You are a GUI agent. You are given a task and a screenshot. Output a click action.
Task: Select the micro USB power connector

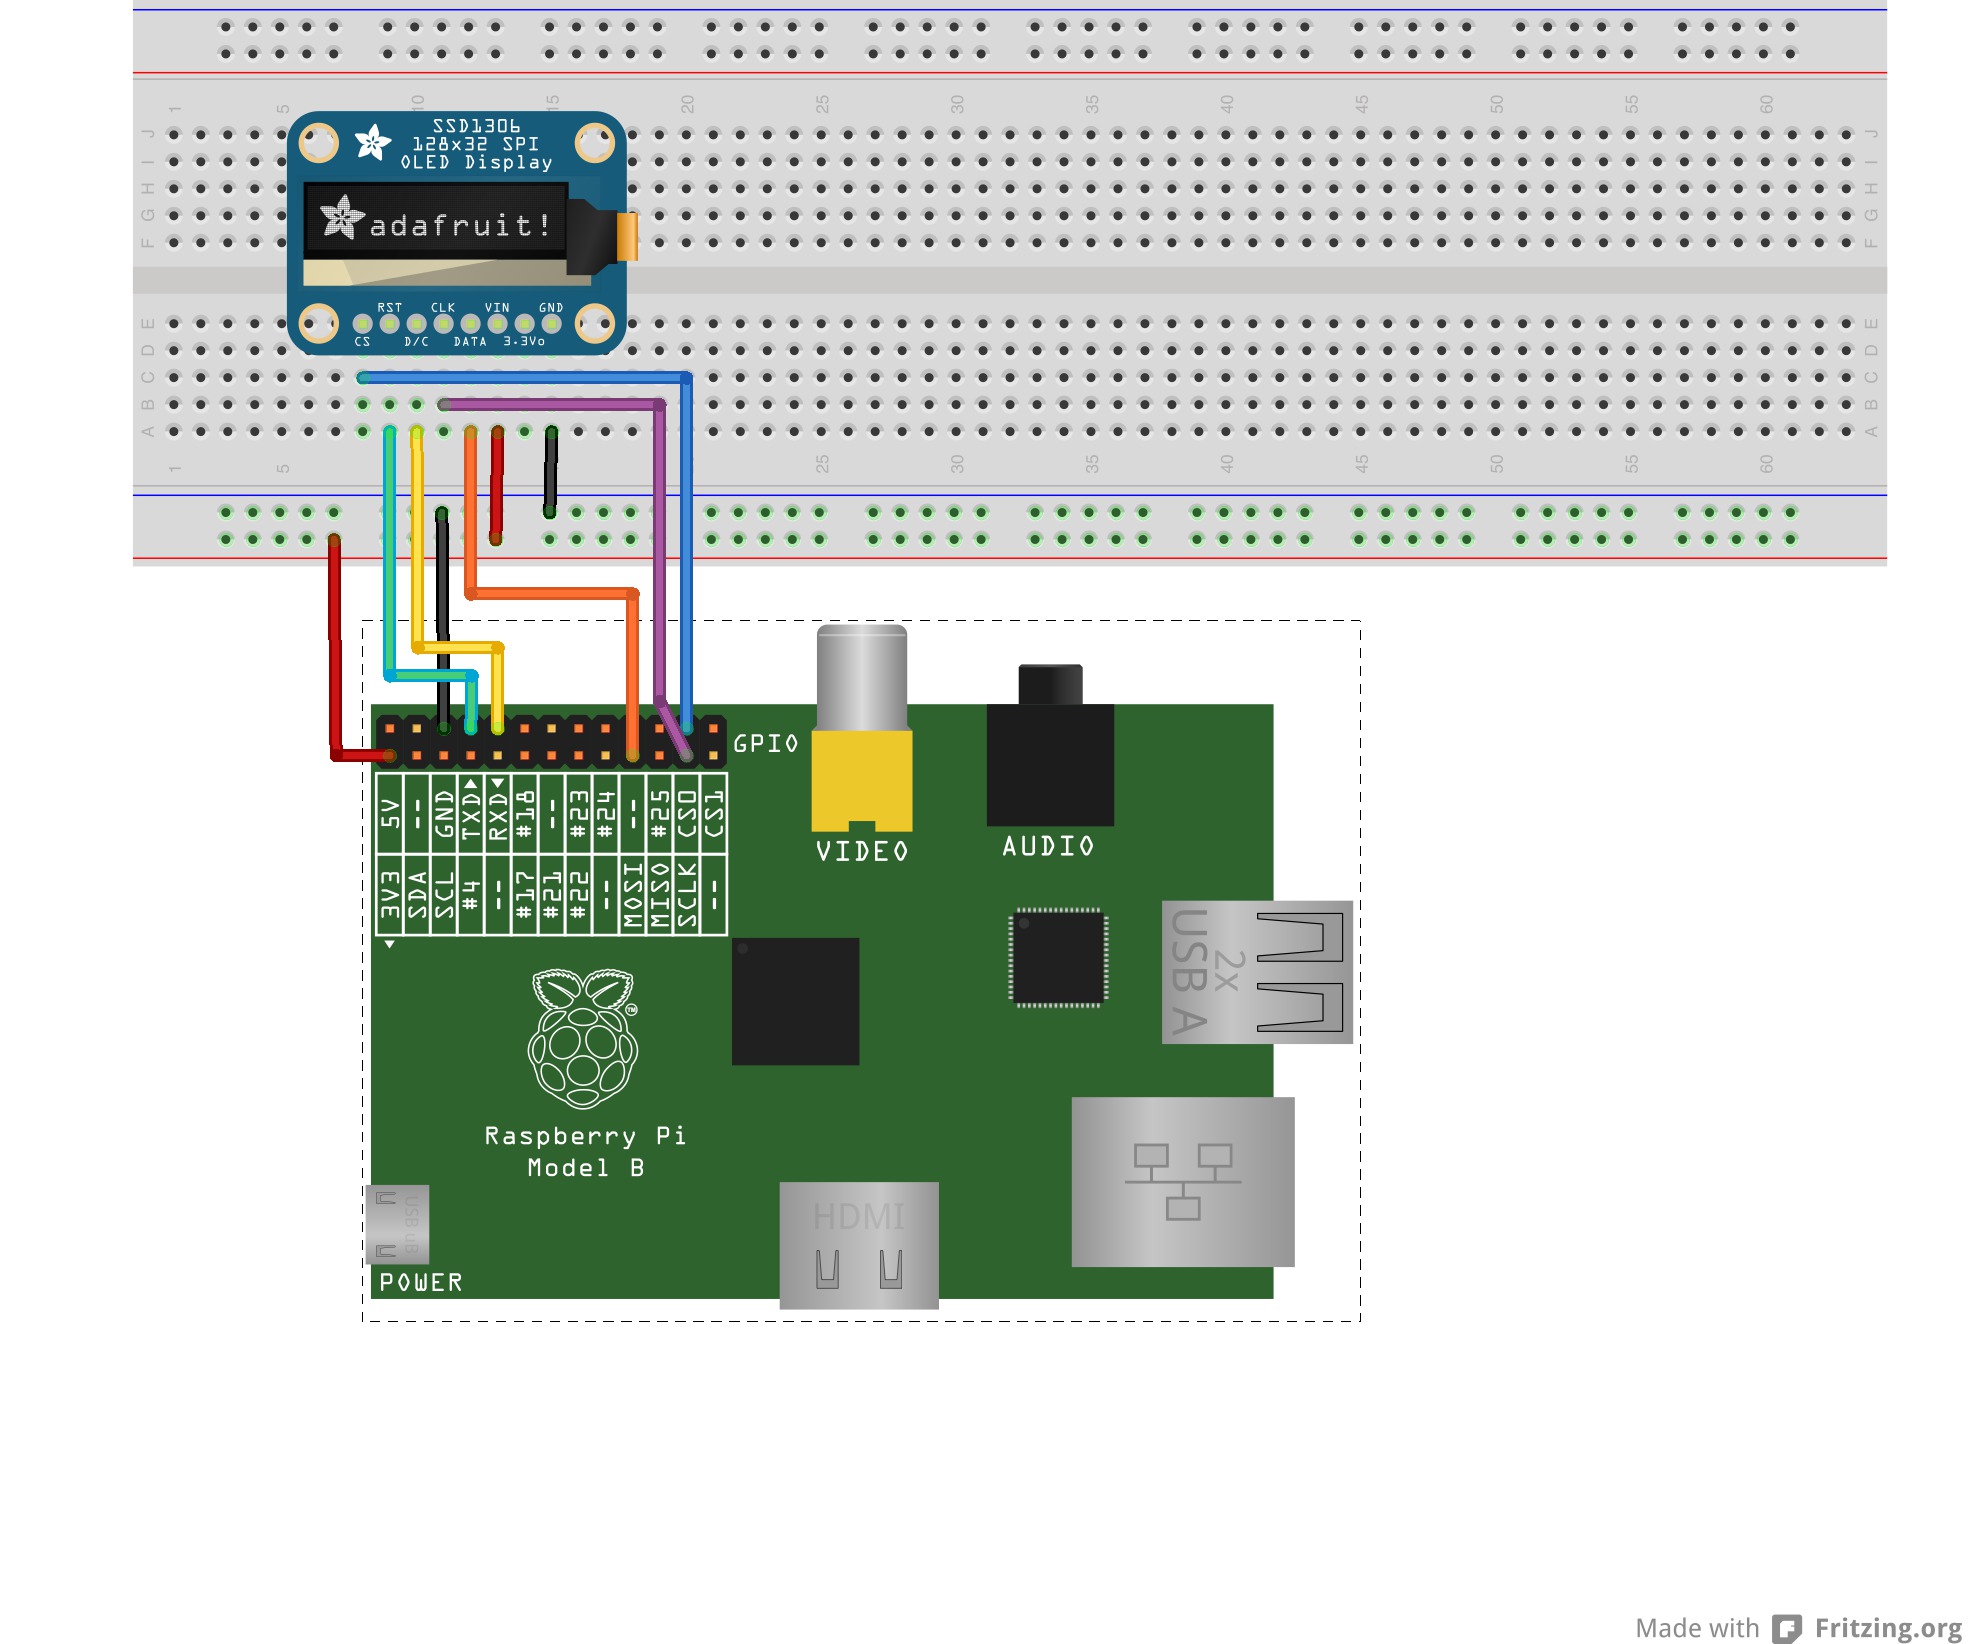[398, 1224]
